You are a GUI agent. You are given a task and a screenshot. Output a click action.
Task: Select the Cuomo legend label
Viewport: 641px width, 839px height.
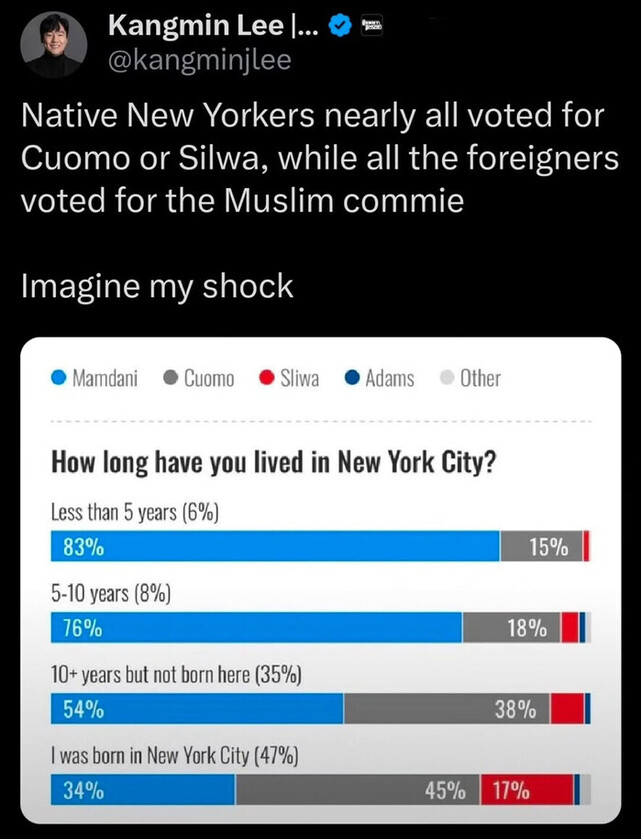coord(209,378)
